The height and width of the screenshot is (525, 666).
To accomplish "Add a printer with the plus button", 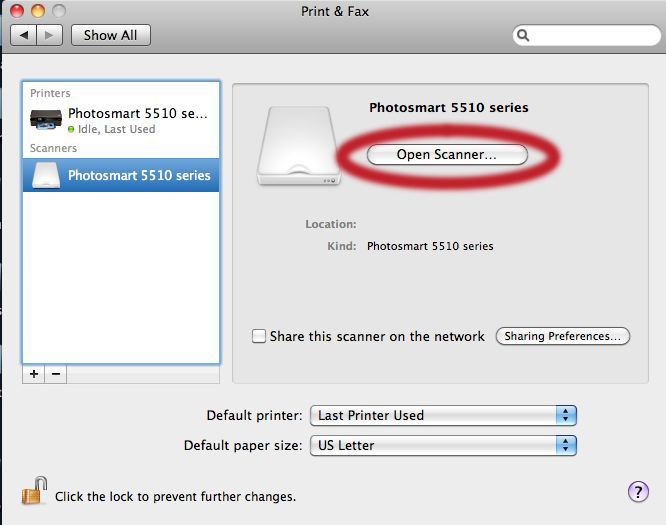I will coord(34,374).
